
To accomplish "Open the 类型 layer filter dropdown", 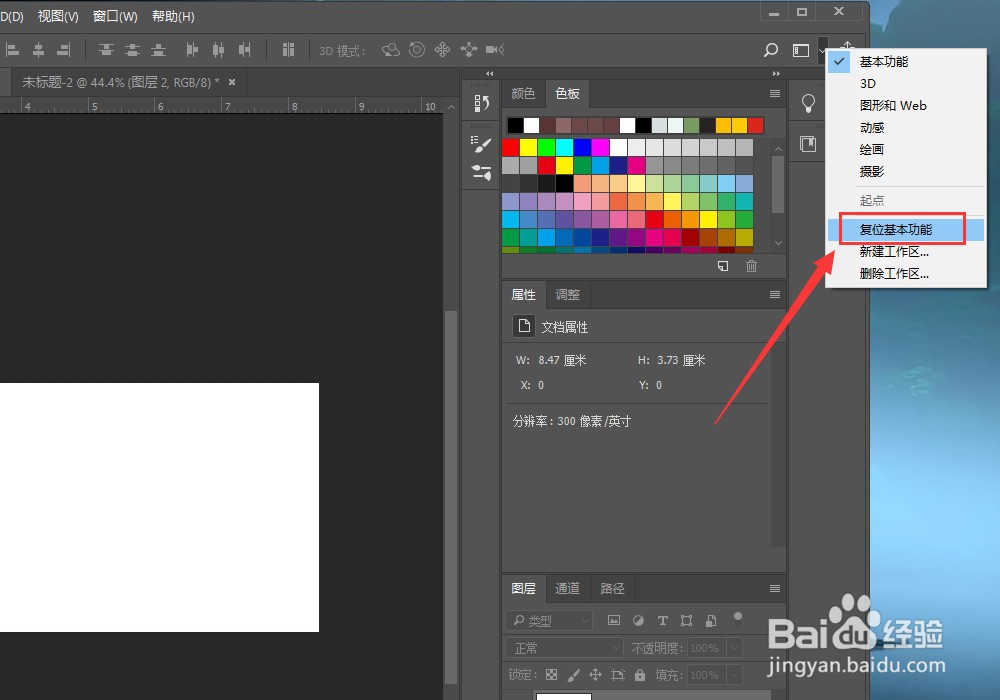I will [549, 620].
